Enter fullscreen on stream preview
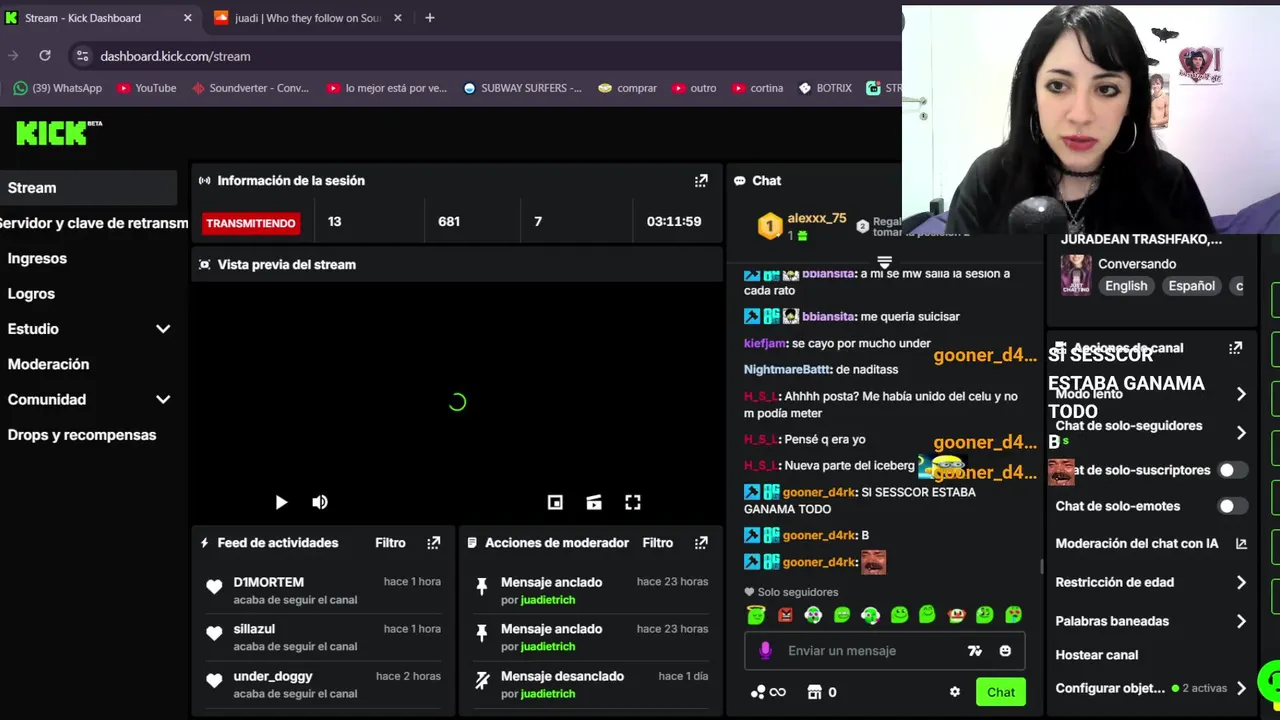 [x=633, y=502]
